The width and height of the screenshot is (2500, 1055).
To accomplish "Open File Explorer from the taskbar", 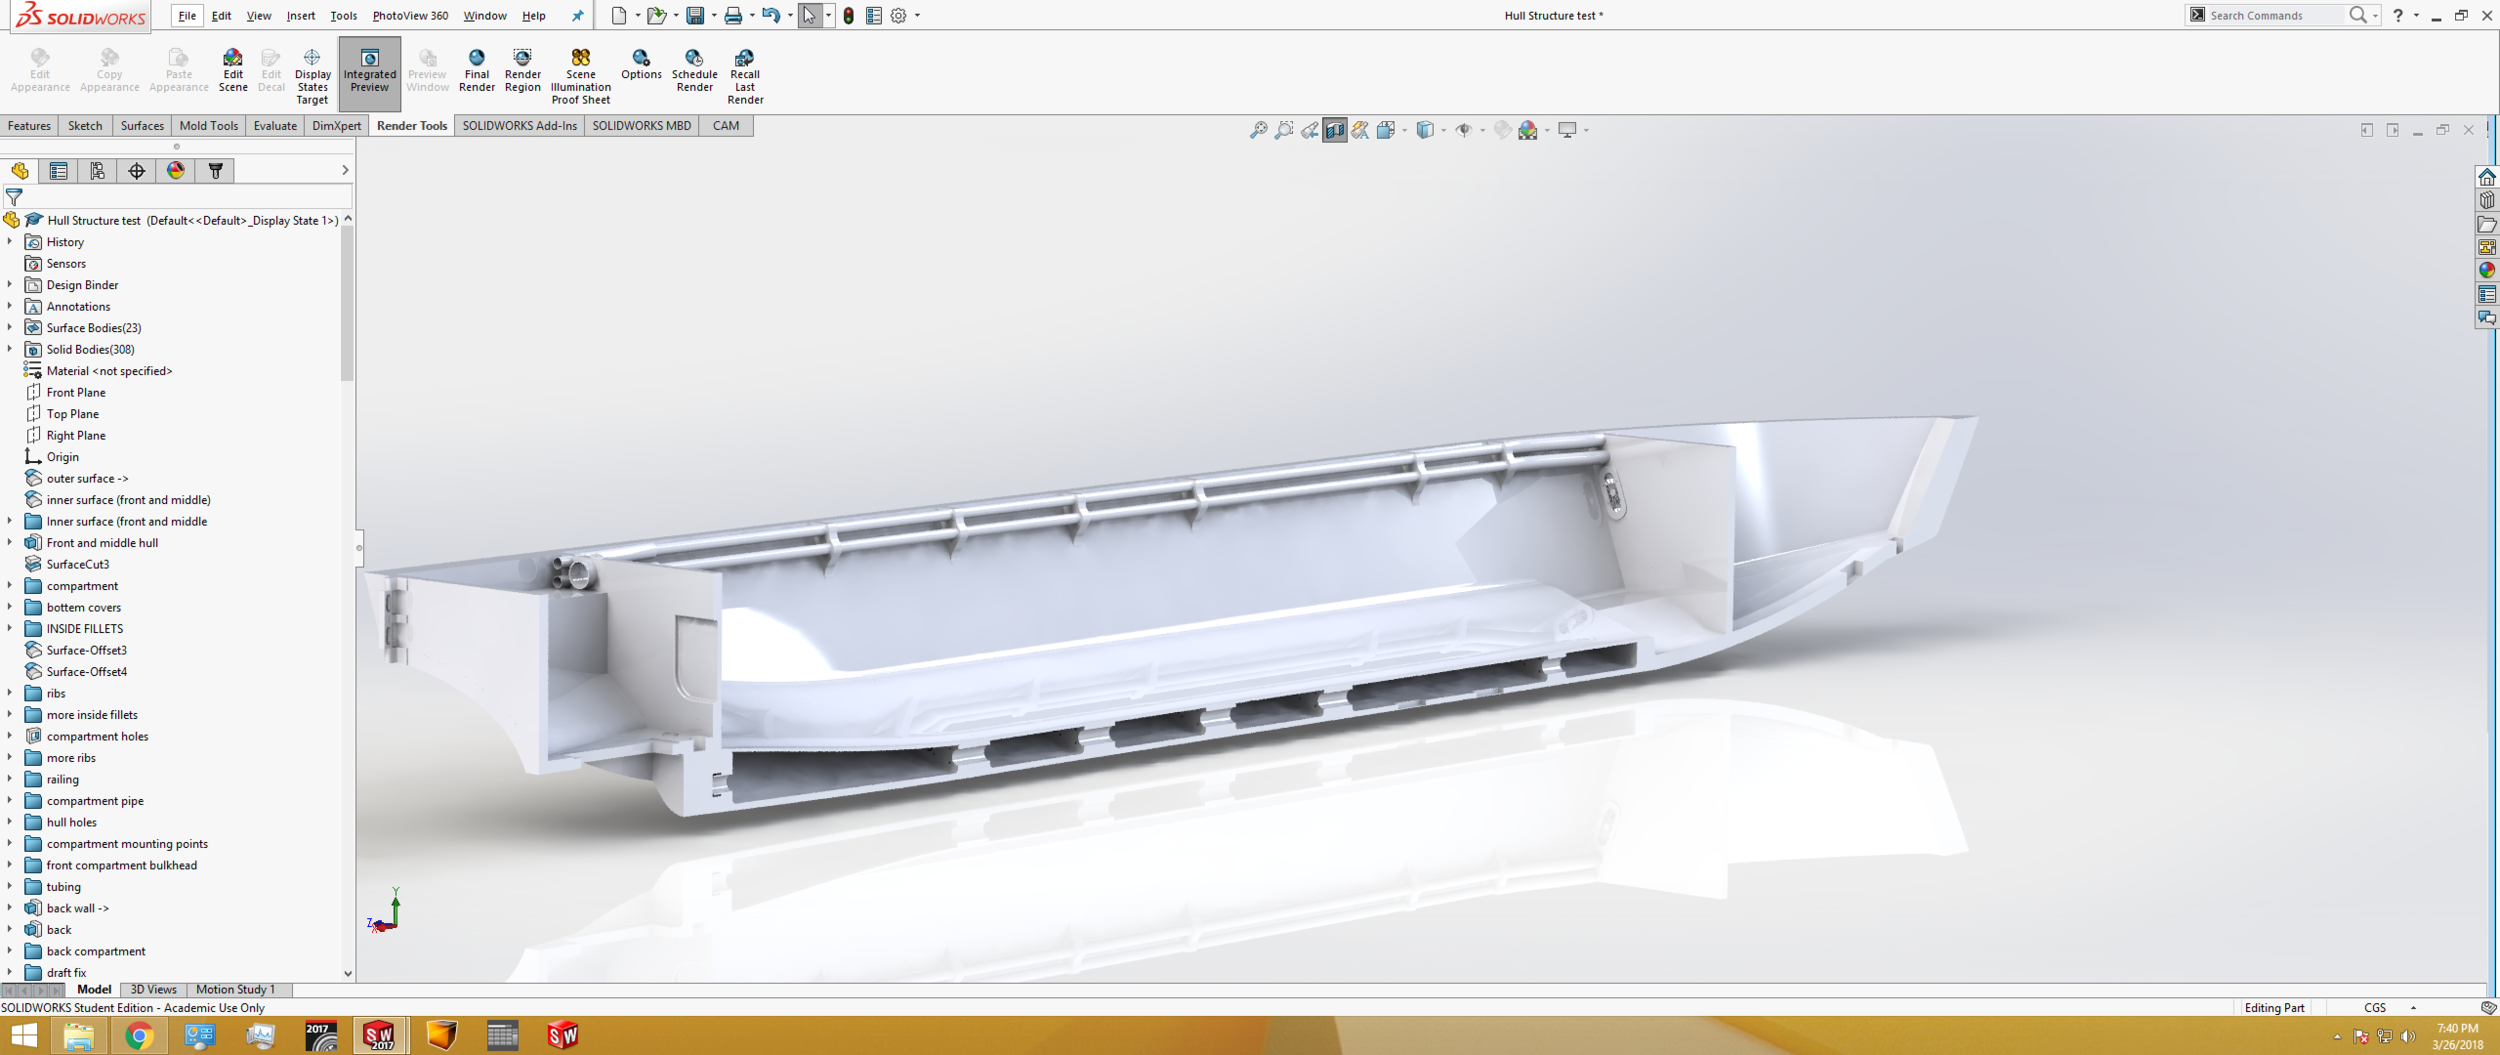I will (78, 1036).
